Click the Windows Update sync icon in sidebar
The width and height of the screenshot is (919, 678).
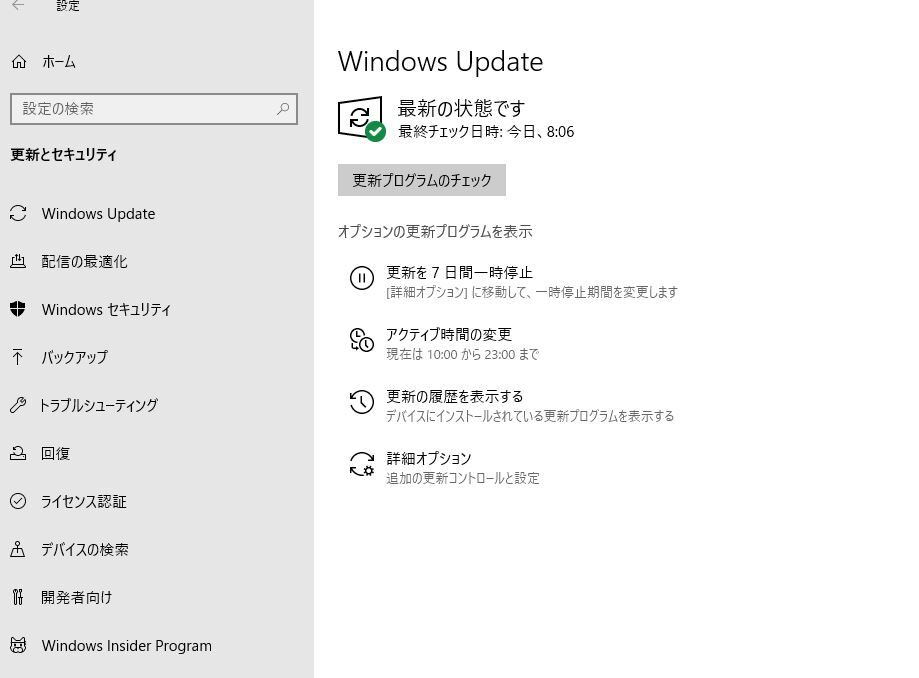click(18, 213)
